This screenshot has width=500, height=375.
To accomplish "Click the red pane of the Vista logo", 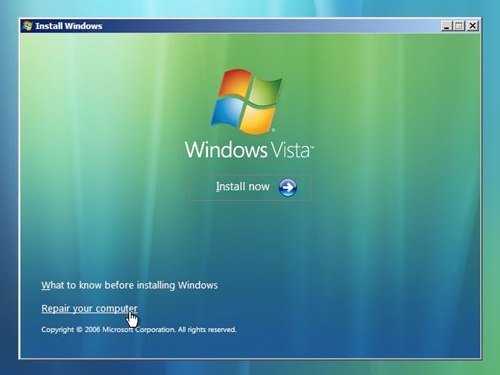I will click(x=234, y=82).
